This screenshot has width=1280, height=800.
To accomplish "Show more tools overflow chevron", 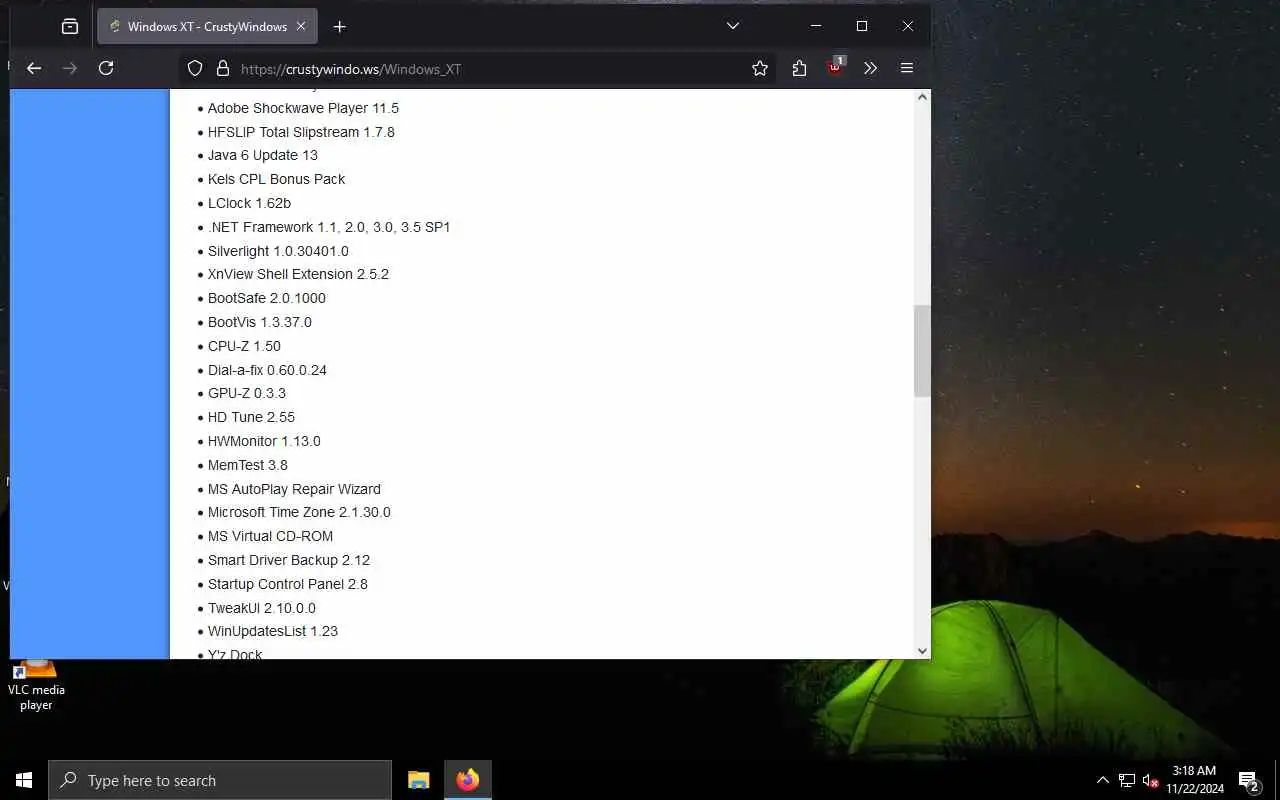I will pos(870,68).
